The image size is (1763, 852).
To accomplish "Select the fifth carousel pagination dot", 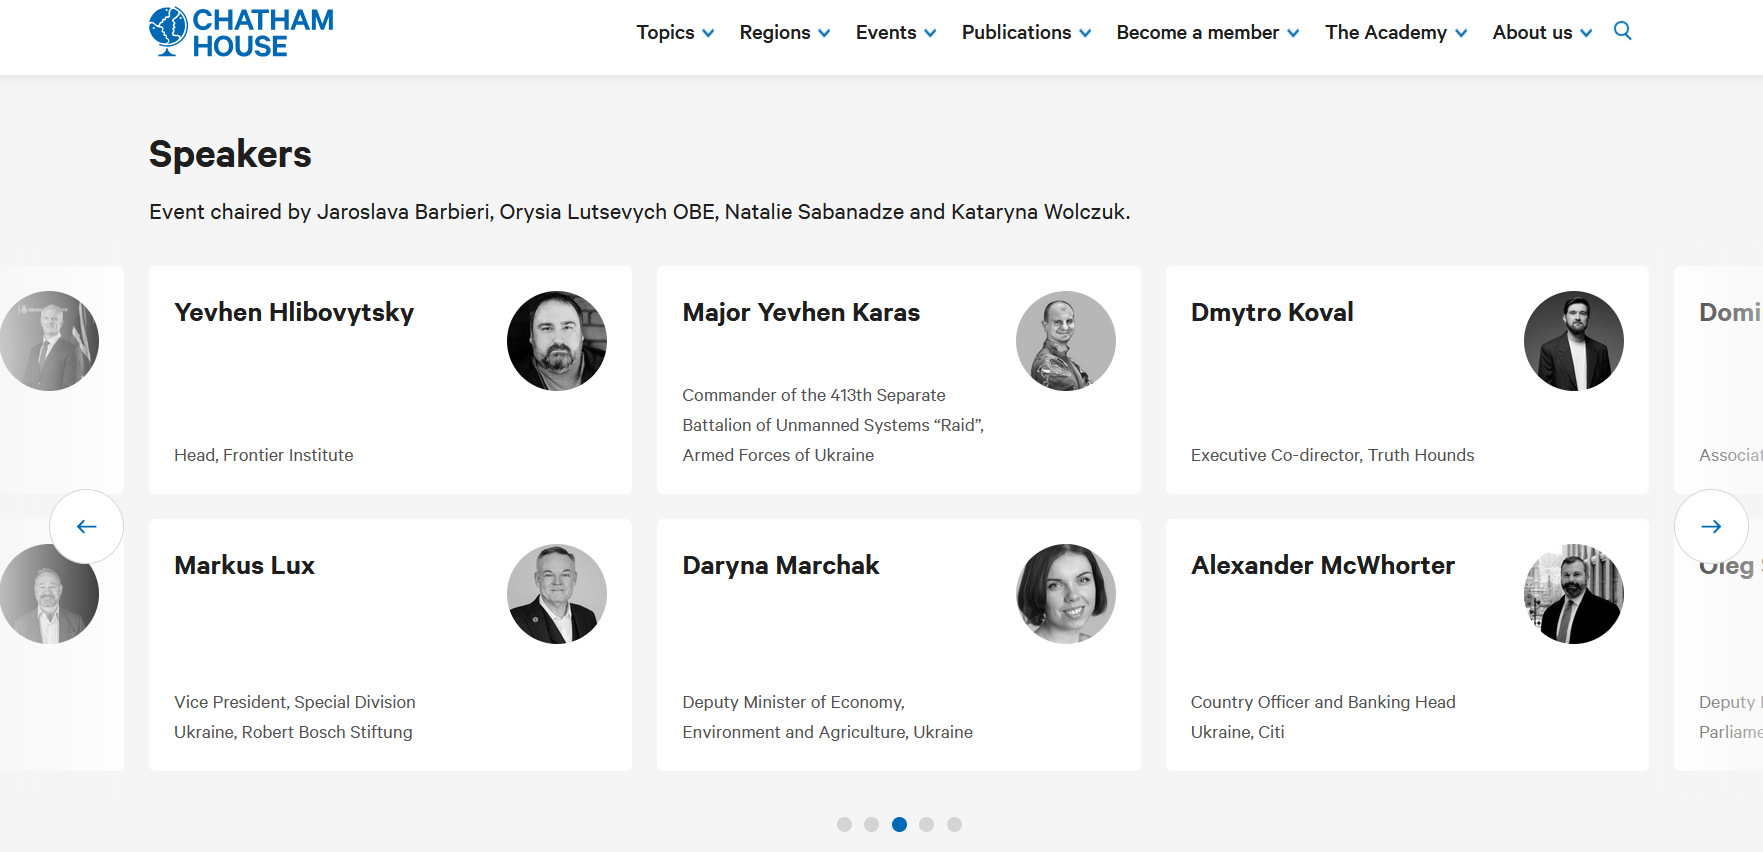I will [x=954, y=824].
